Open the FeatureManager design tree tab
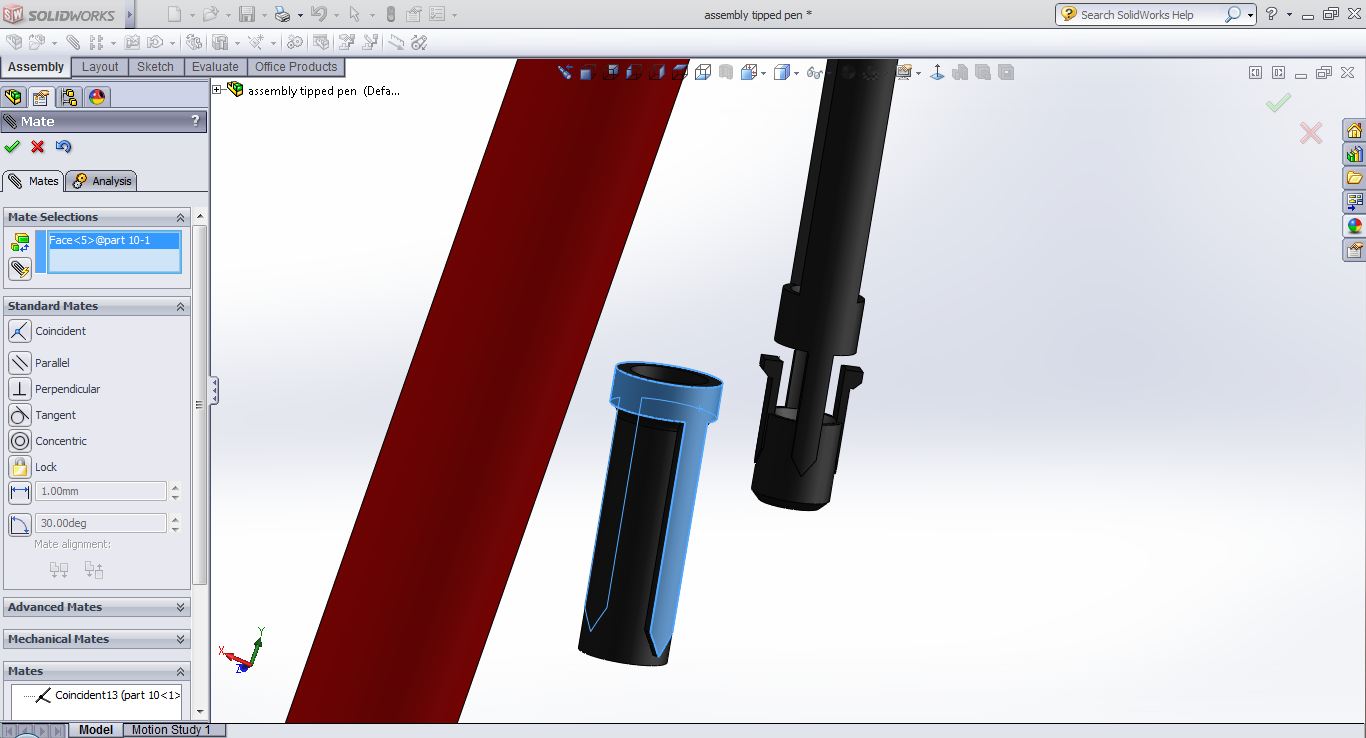The image size is (1366, 738). click(13, 97)
